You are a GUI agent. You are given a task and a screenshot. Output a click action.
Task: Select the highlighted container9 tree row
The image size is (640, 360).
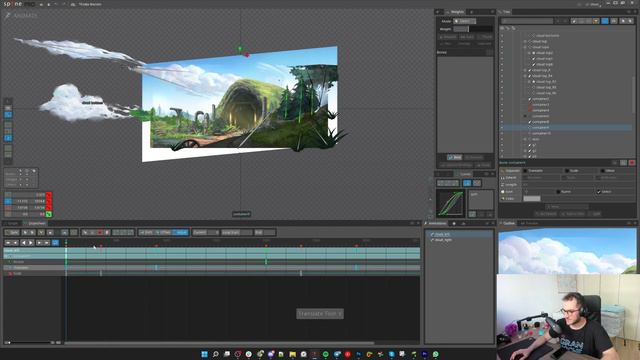click(x=567, y=127)
